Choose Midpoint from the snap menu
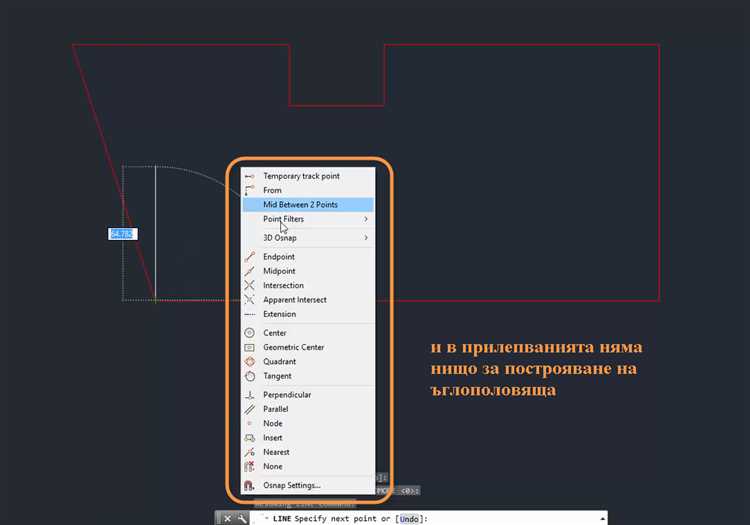The width and height of the screenshot is (750, 525). [308, 271]
